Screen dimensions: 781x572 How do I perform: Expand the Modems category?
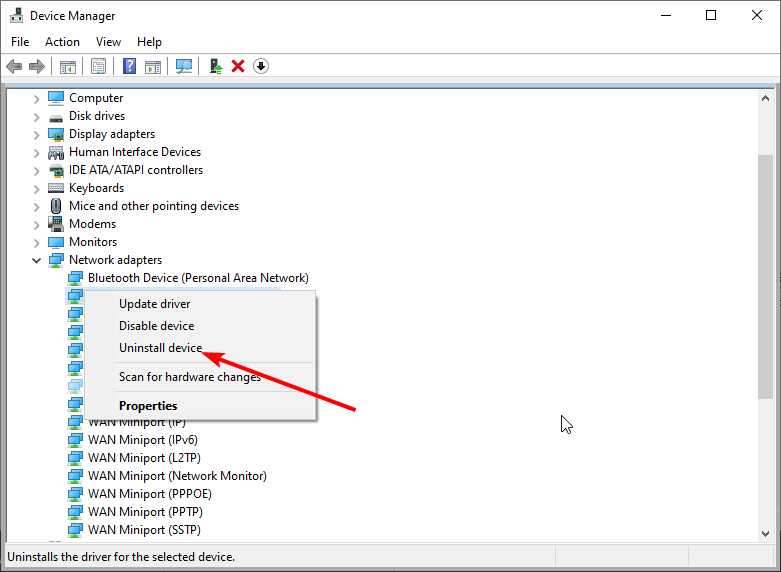click(36, 224)
